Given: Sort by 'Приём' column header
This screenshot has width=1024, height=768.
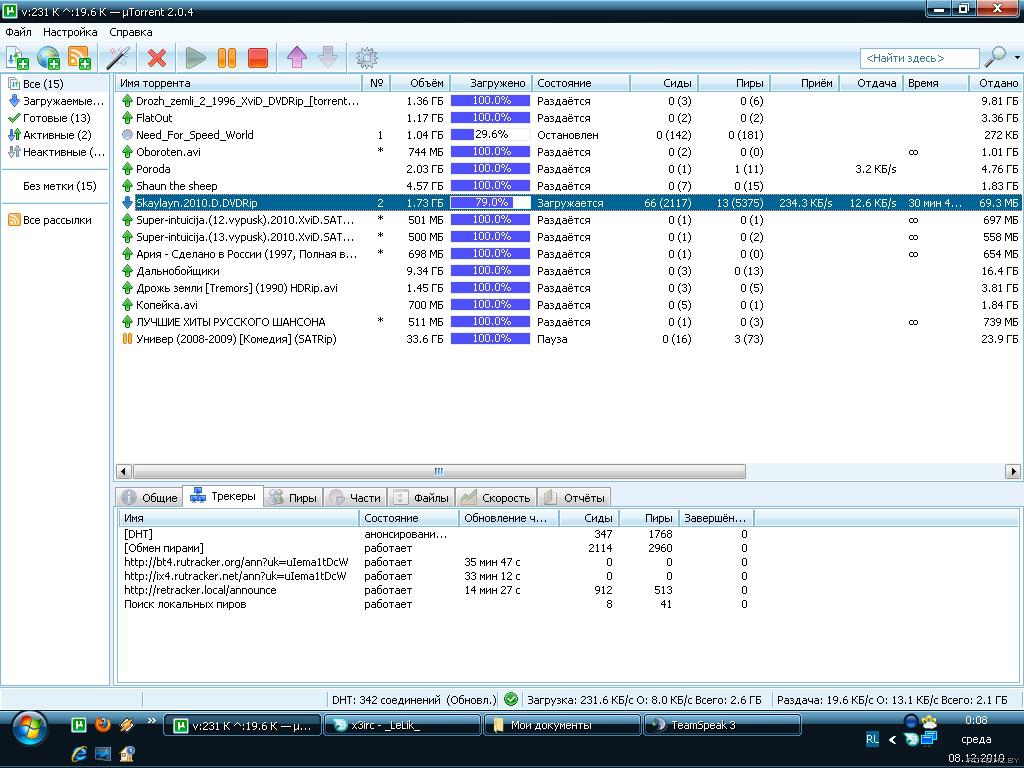Looking at the screenshot, I should tap(805, 83).
